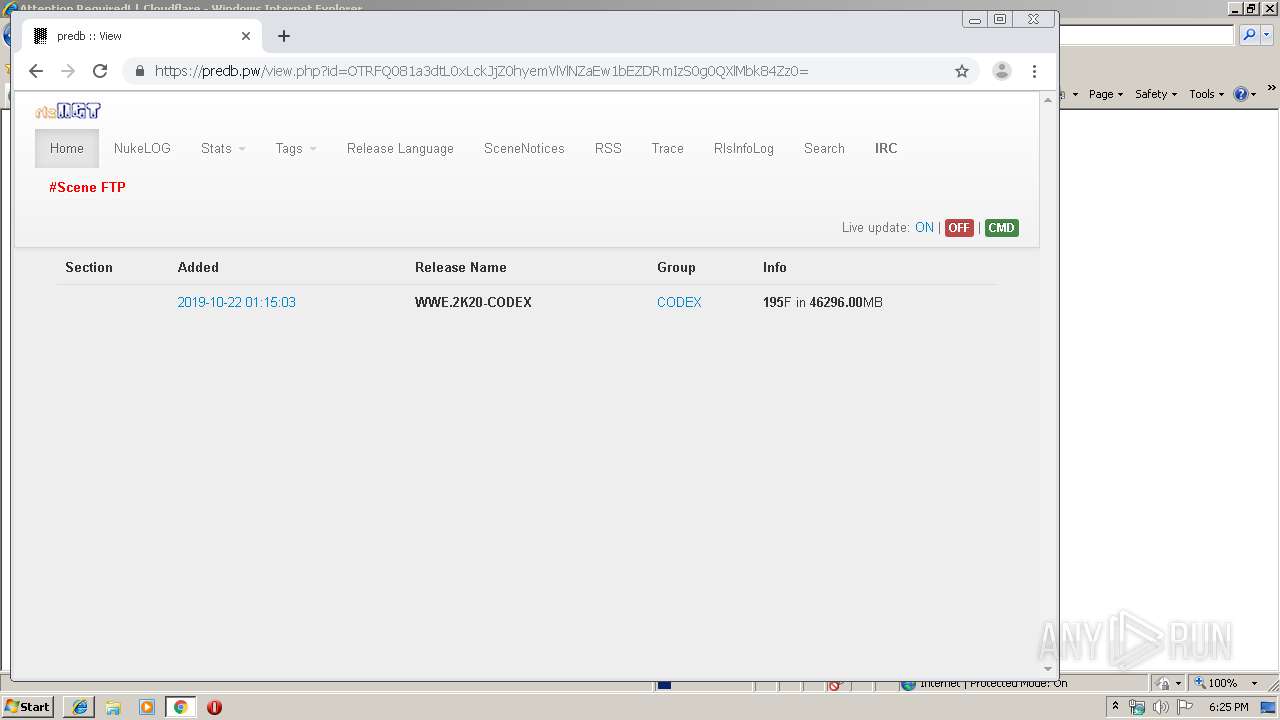Click the red Opera taskbar icon

tap(214, 707)
